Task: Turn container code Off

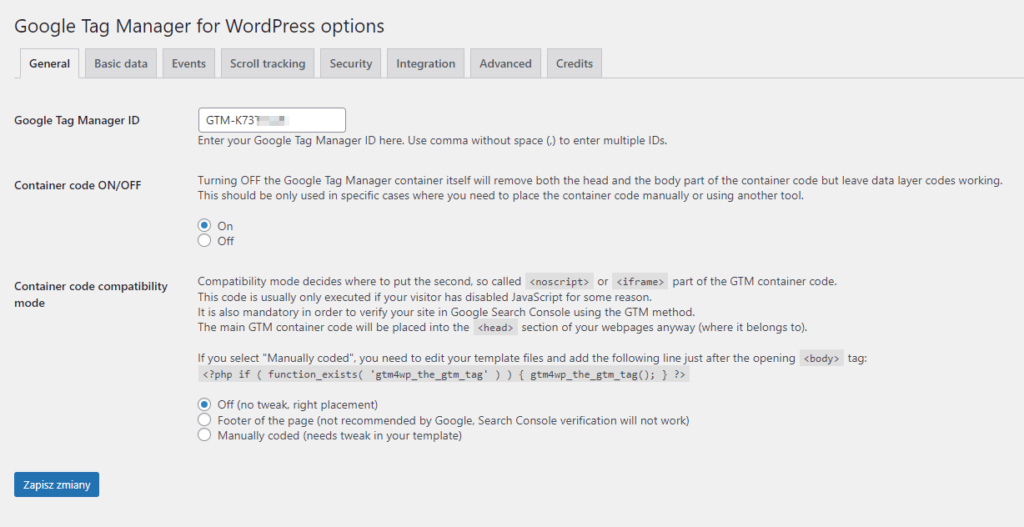Action: (204, 241)
